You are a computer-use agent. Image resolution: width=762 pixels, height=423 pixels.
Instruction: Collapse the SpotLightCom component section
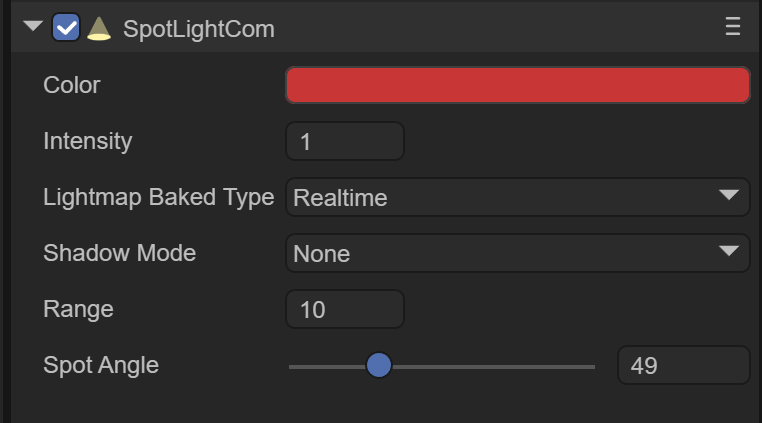pyautogui.click(x=33, y=27)
